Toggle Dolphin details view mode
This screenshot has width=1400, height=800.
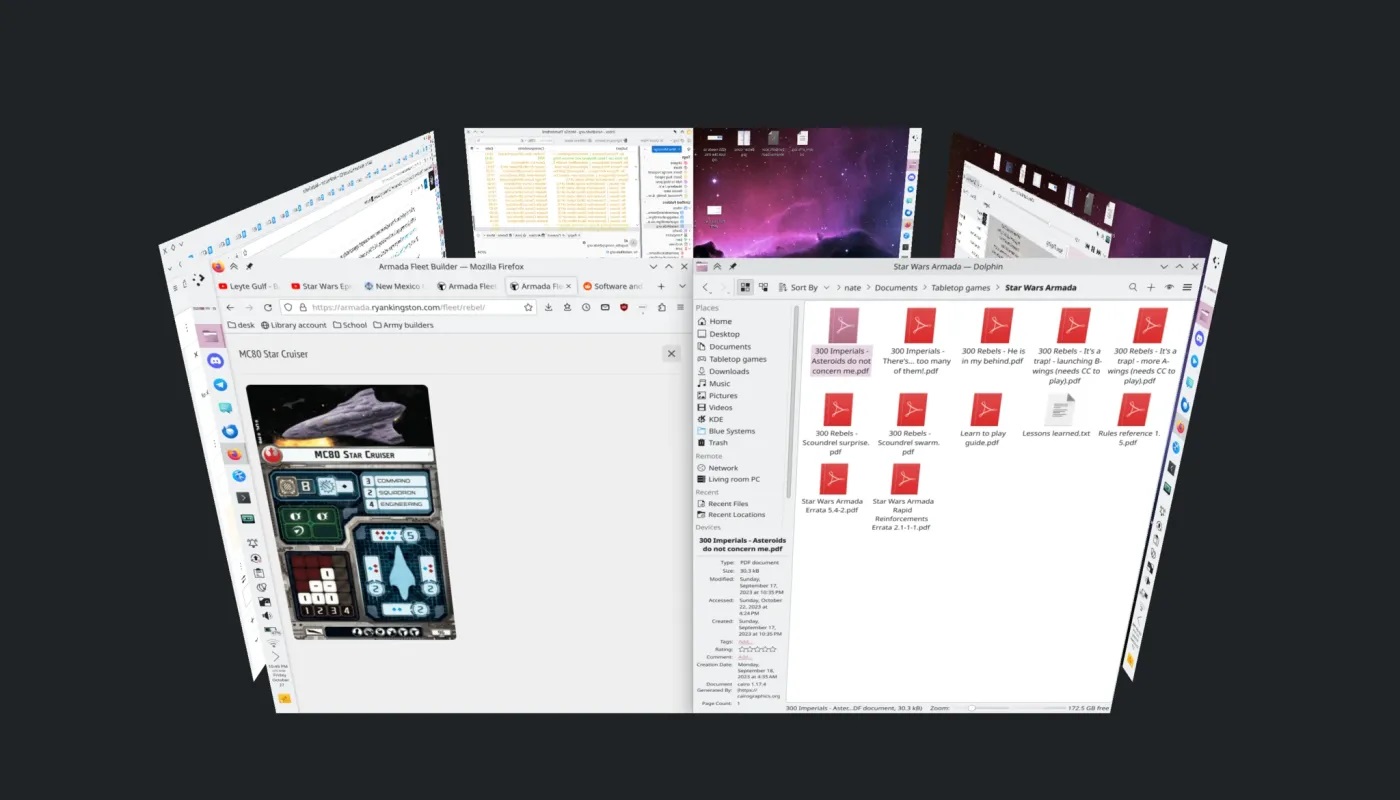click(x=763, y=287)
